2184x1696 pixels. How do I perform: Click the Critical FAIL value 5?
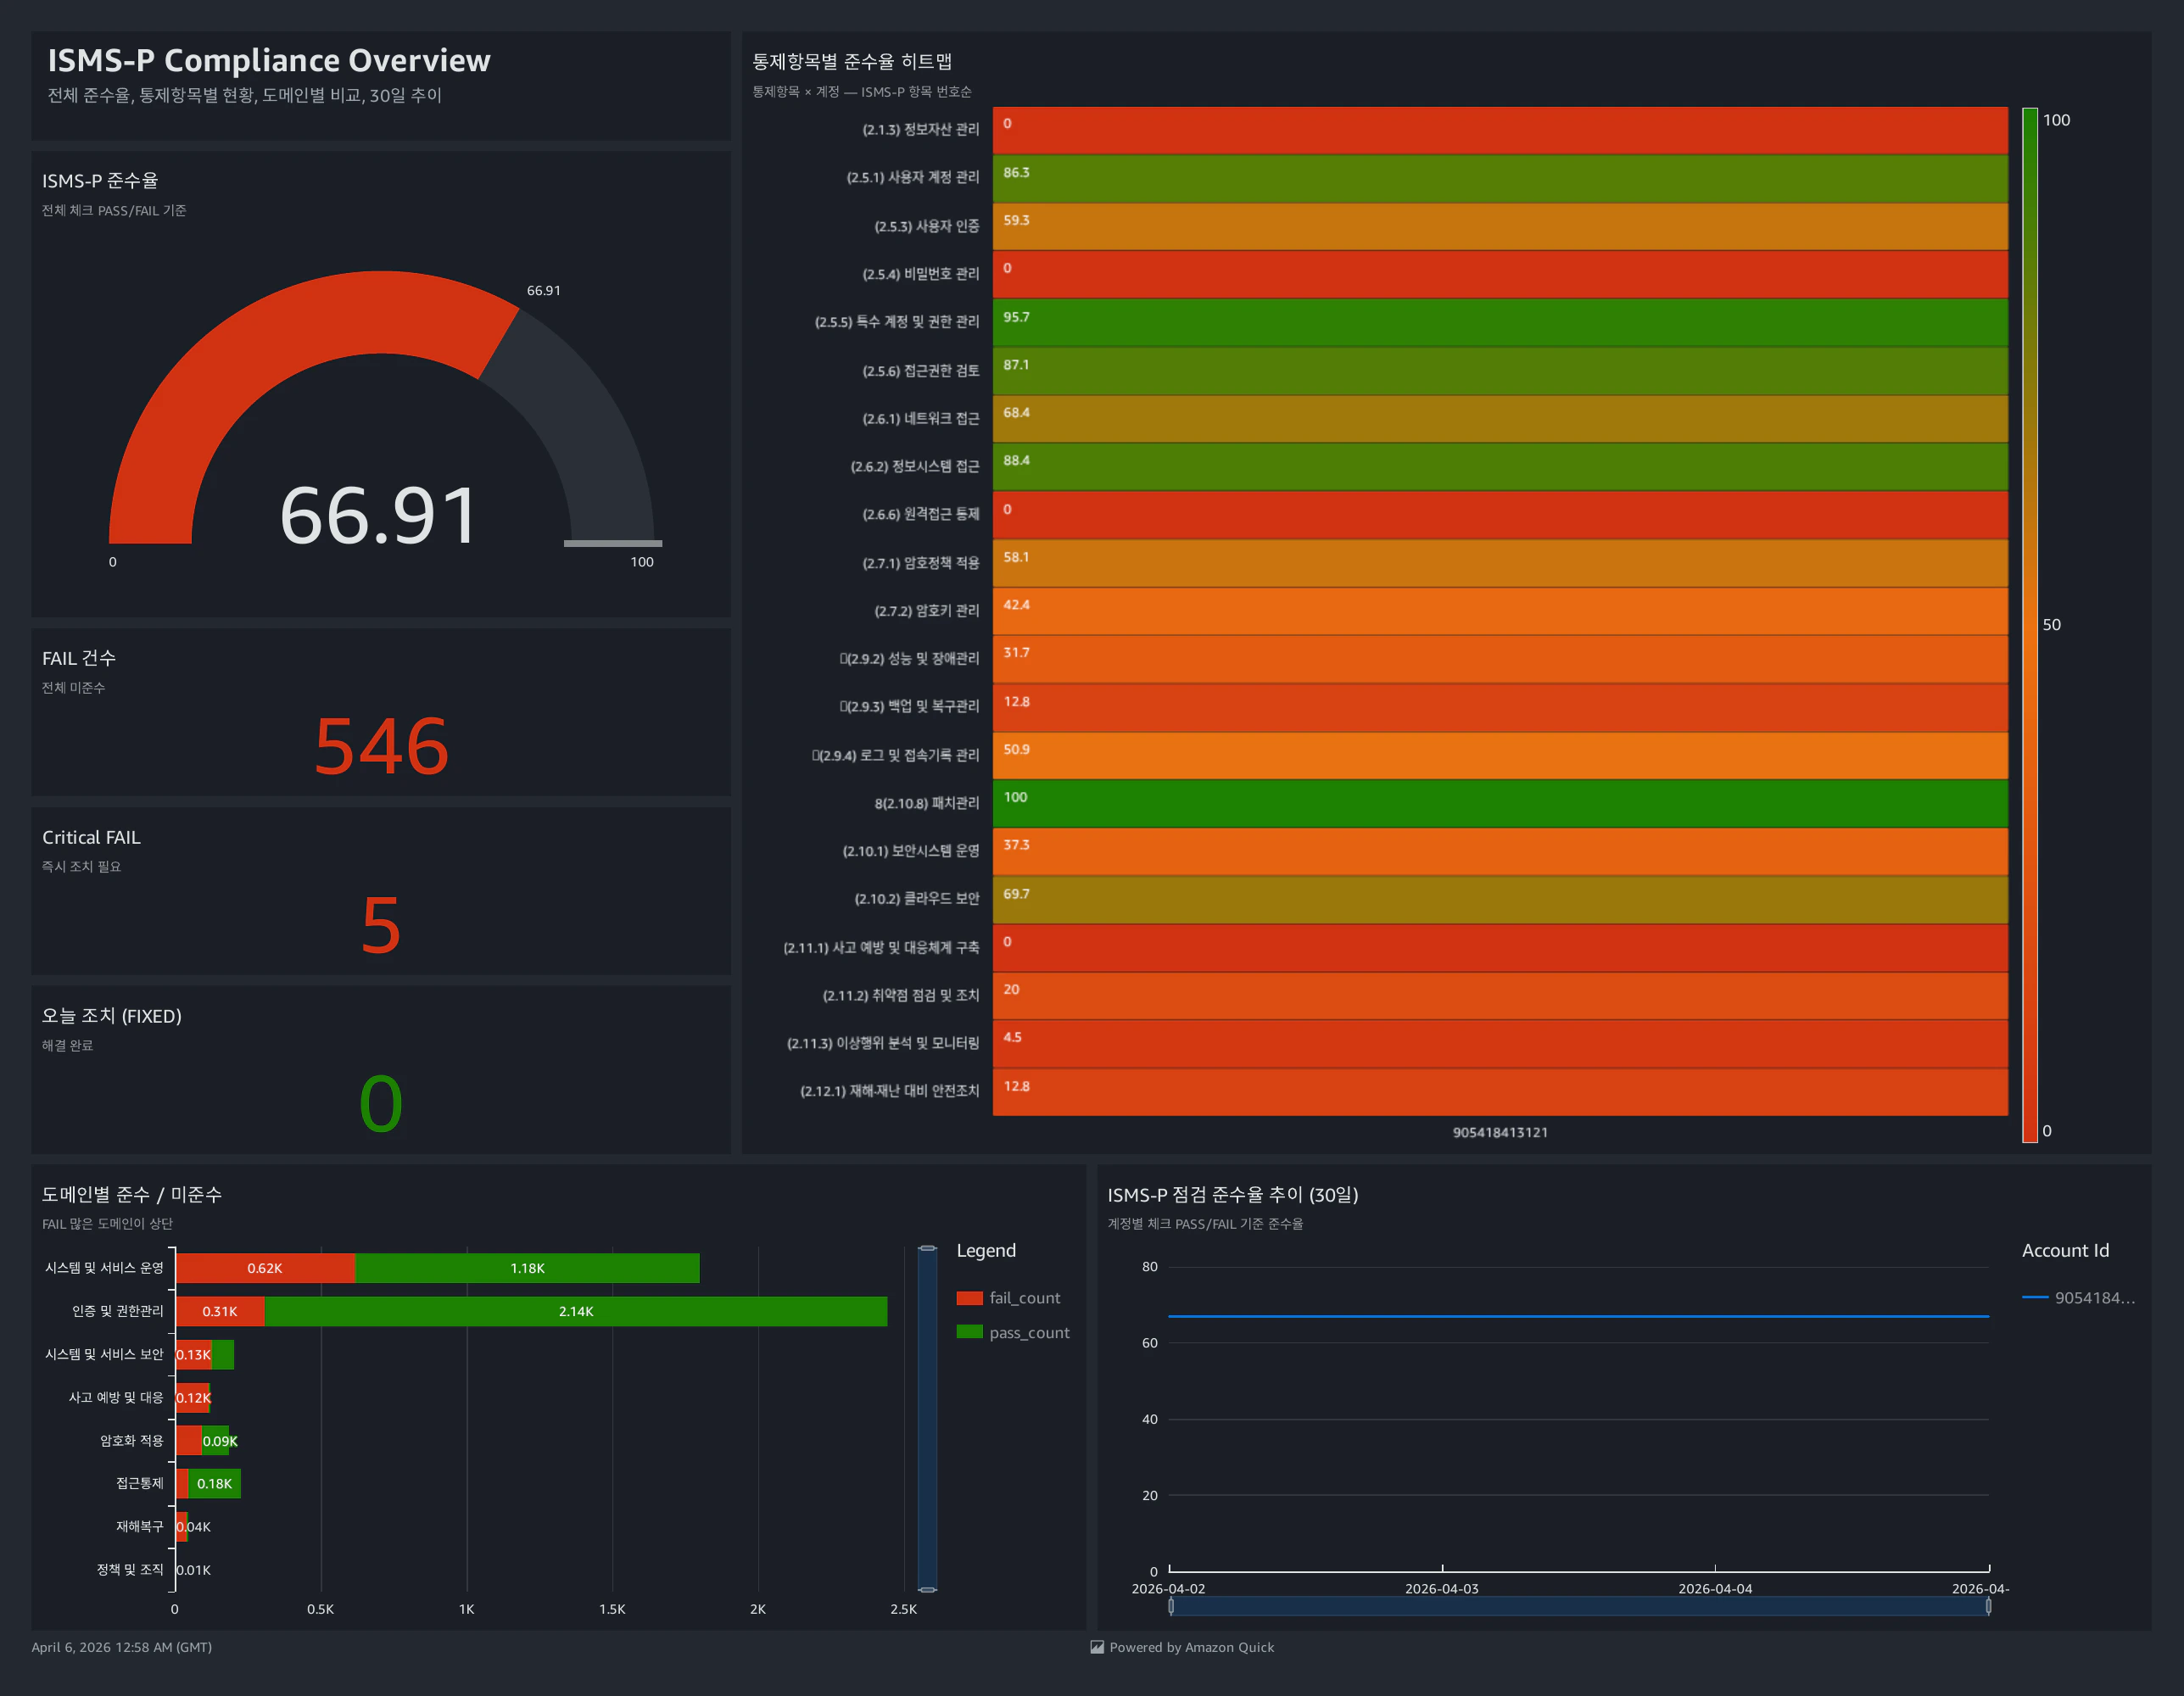(381, 925)
